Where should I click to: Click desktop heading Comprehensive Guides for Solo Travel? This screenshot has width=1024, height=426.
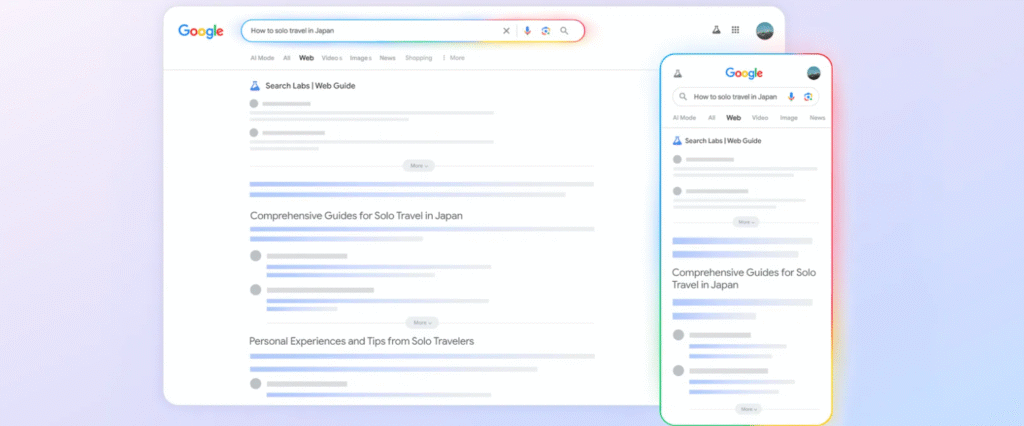pyautogui.click(x=357, y=216)
